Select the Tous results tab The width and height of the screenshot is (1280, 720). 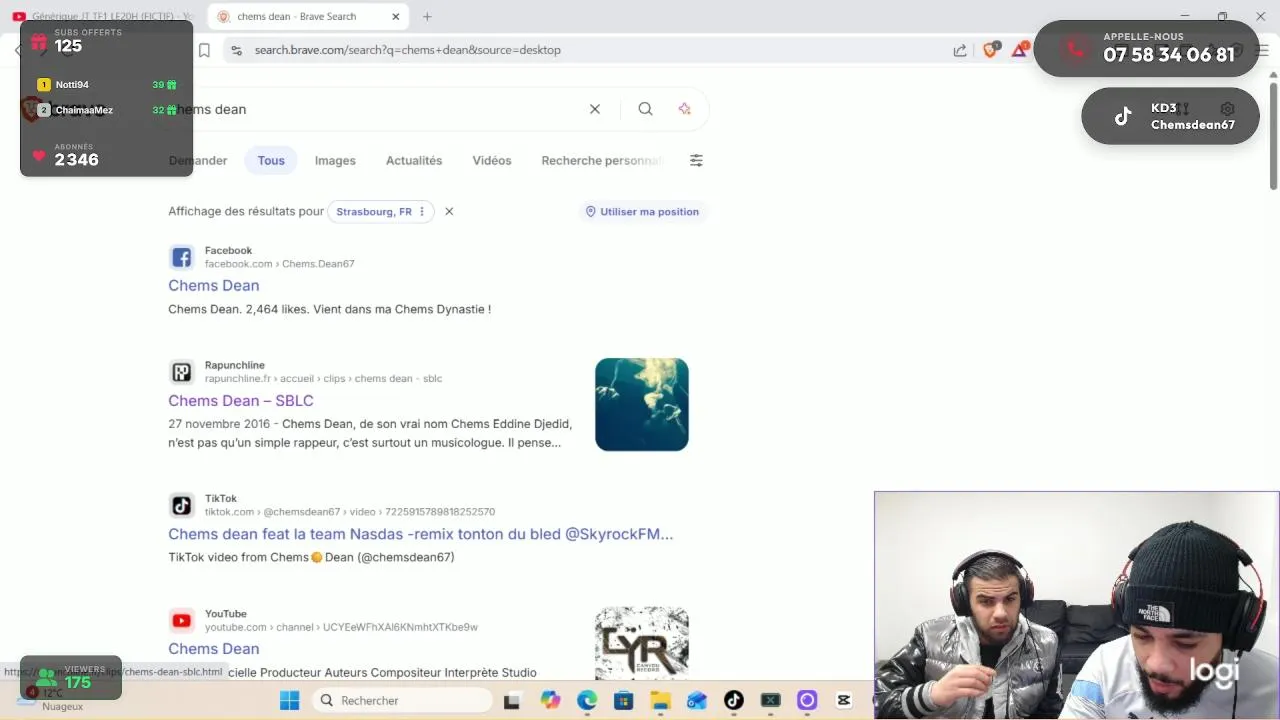pos(271,160)
